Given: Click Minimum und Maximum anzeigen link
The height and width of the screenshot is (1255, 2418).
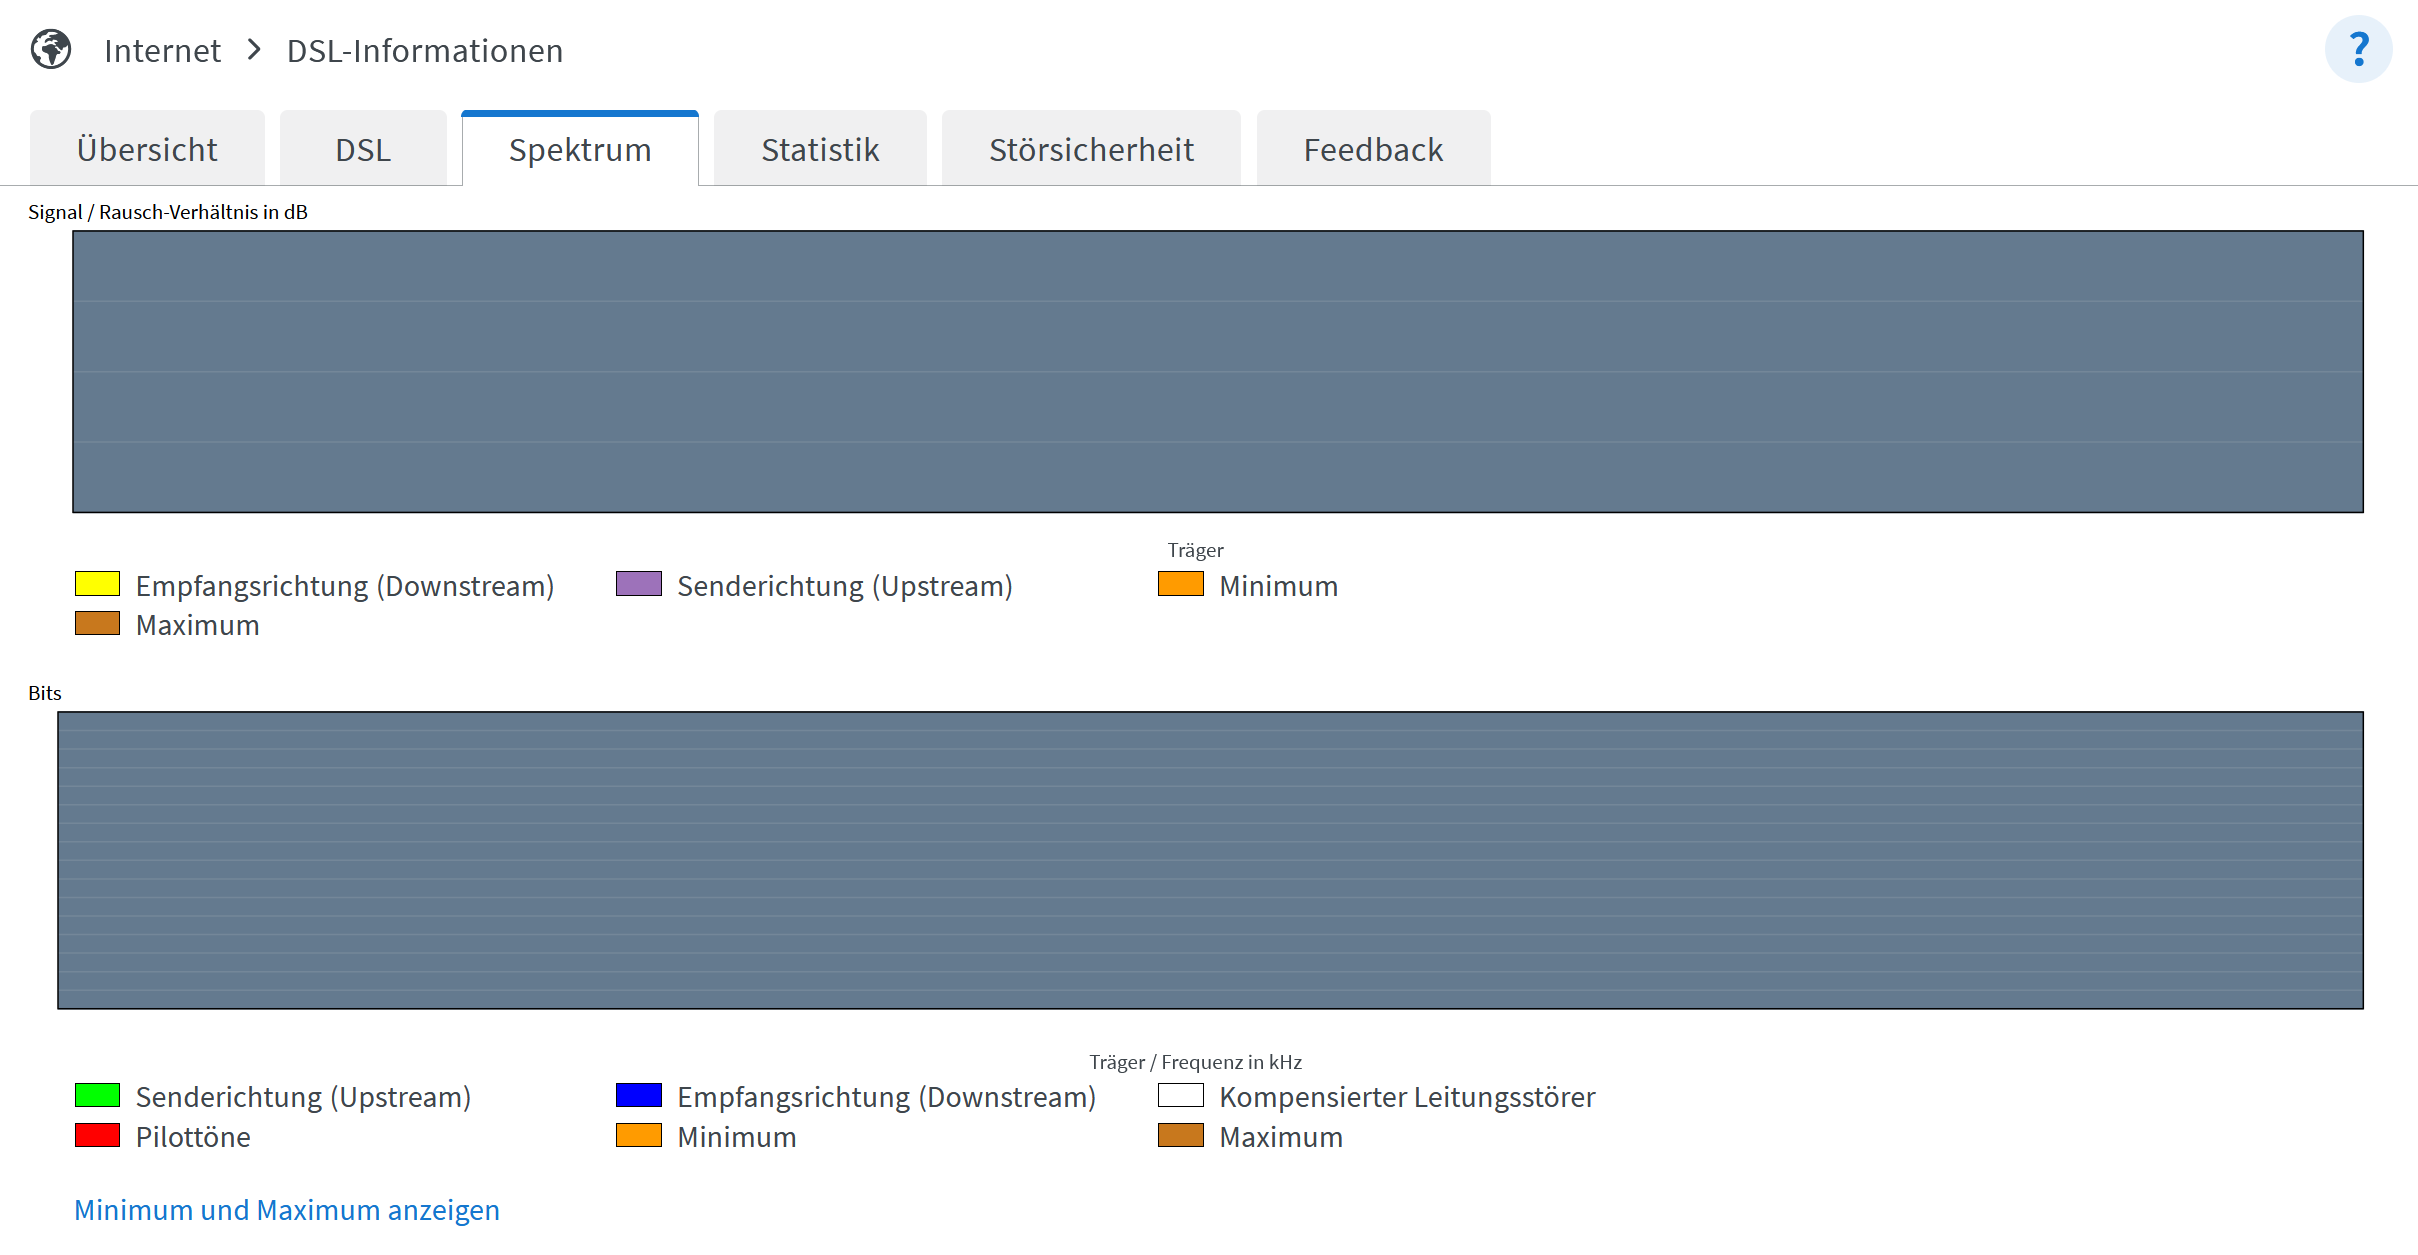Looking at the screenshot, I should [x=287, y=1210].
